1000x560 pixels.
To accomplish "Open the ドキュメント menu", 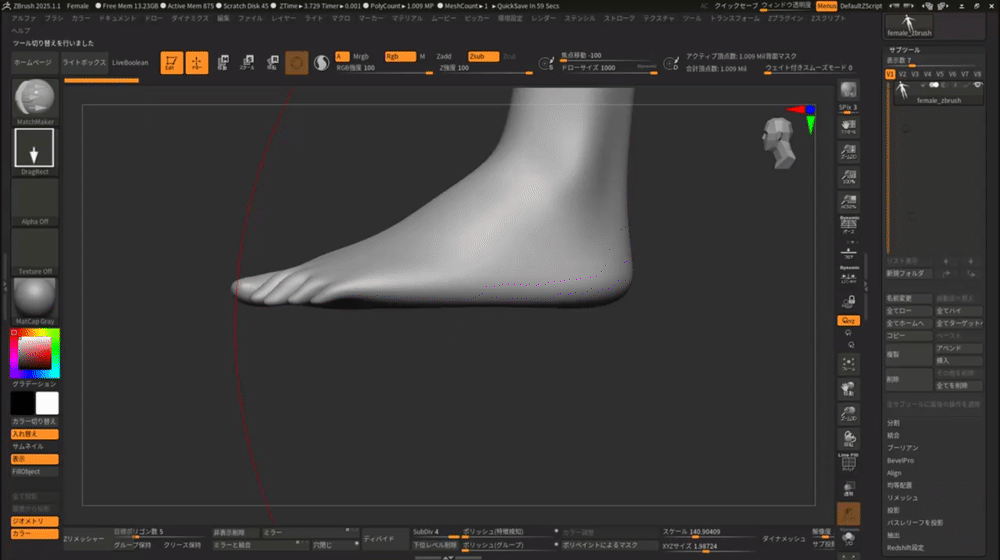I will (x=117, y=18).
